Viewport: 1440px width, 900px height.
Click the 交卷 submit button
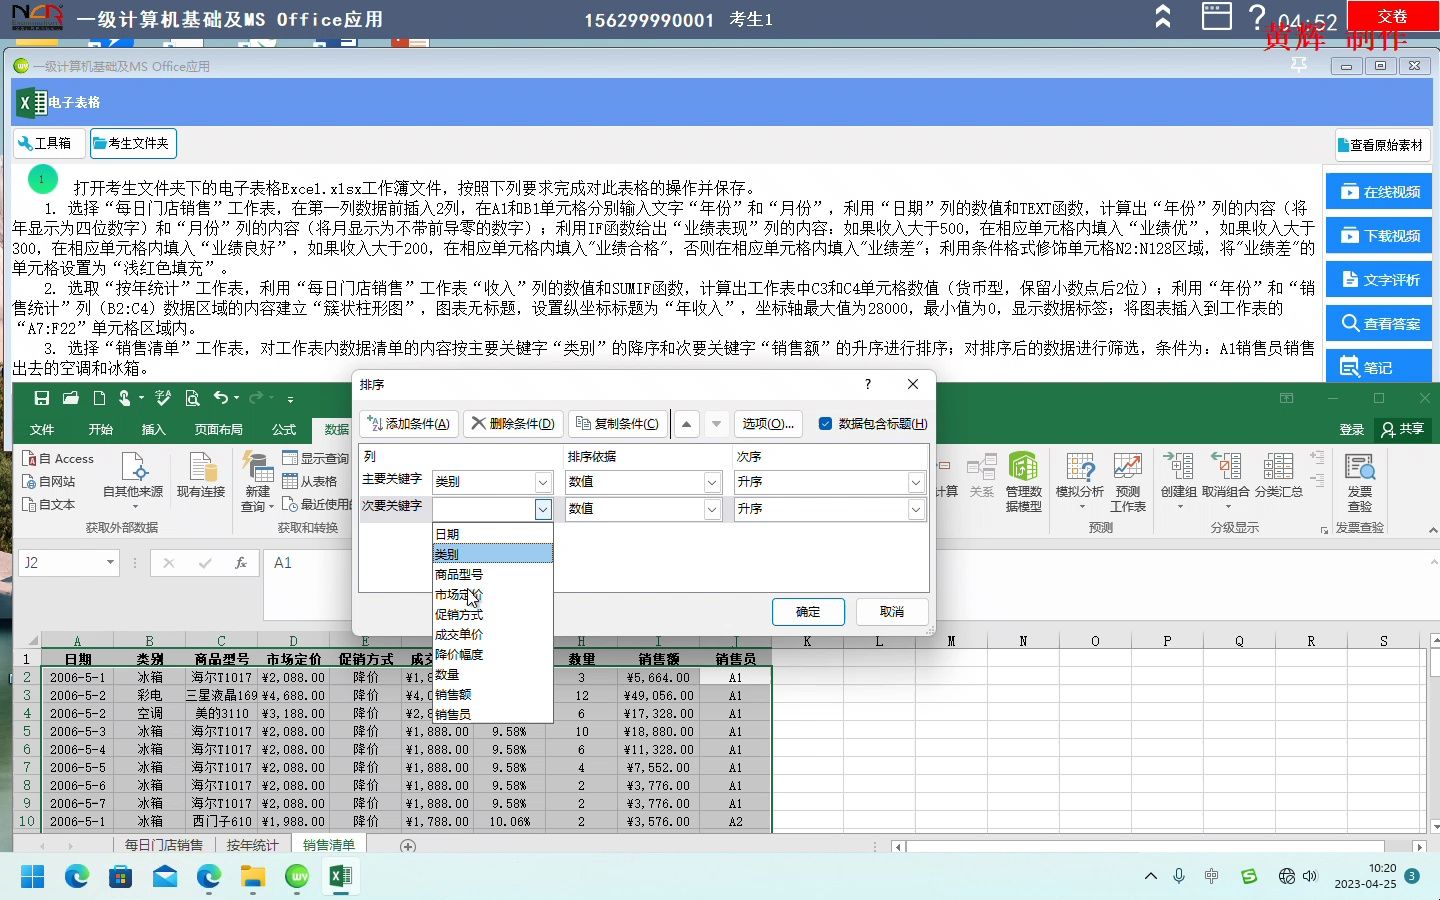click(x=1392, y=17)
